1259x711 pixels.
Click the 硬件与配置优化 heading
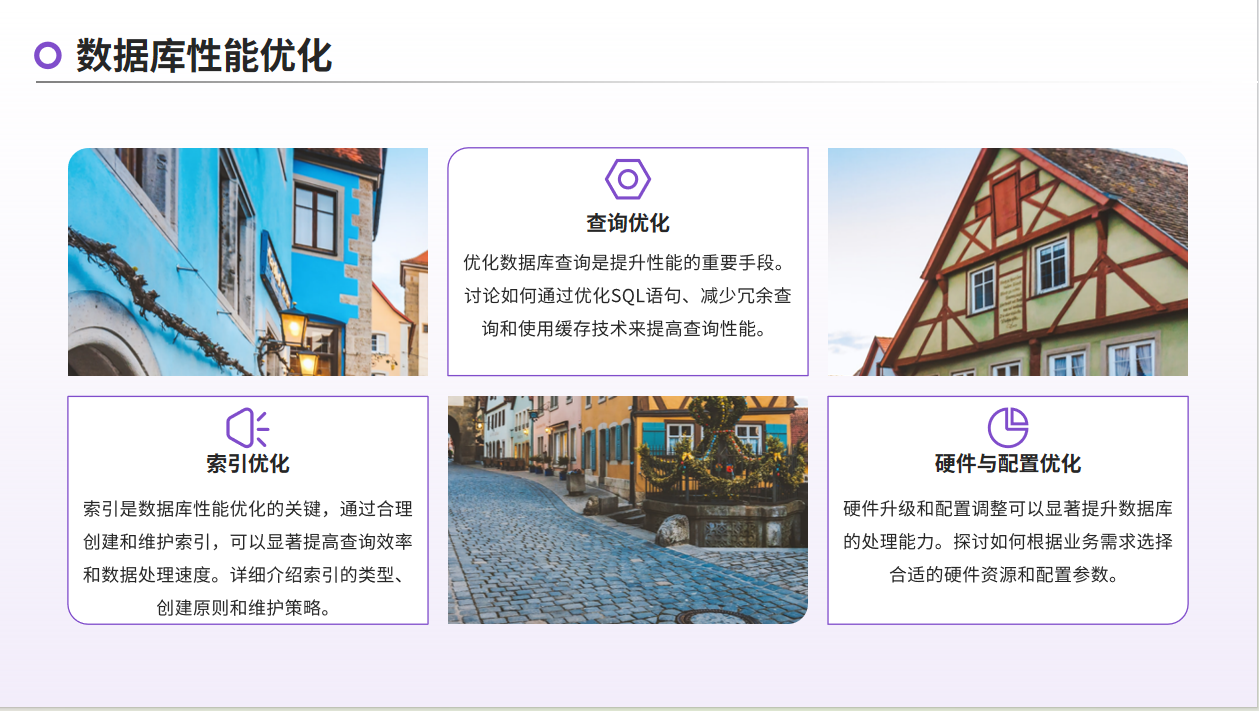coord(1008,464)
